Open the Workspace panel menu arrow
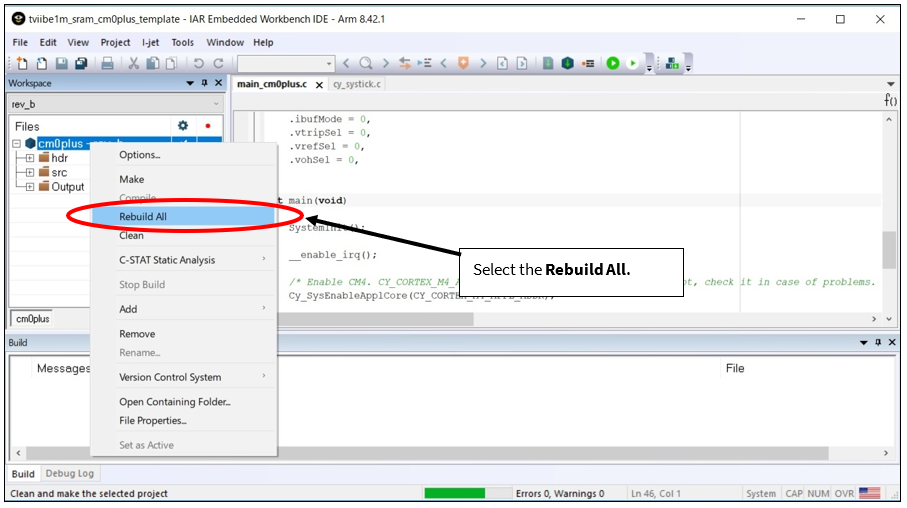The height and width of the screenshot is (508, 907). (190, 83)
